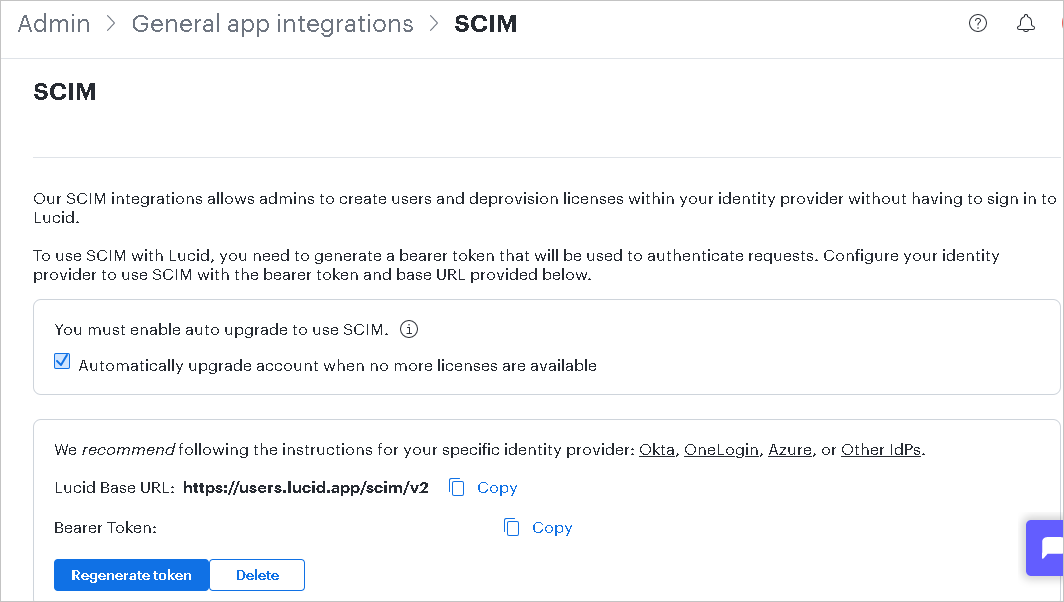Open the help question mark icon

click(978, 24)
